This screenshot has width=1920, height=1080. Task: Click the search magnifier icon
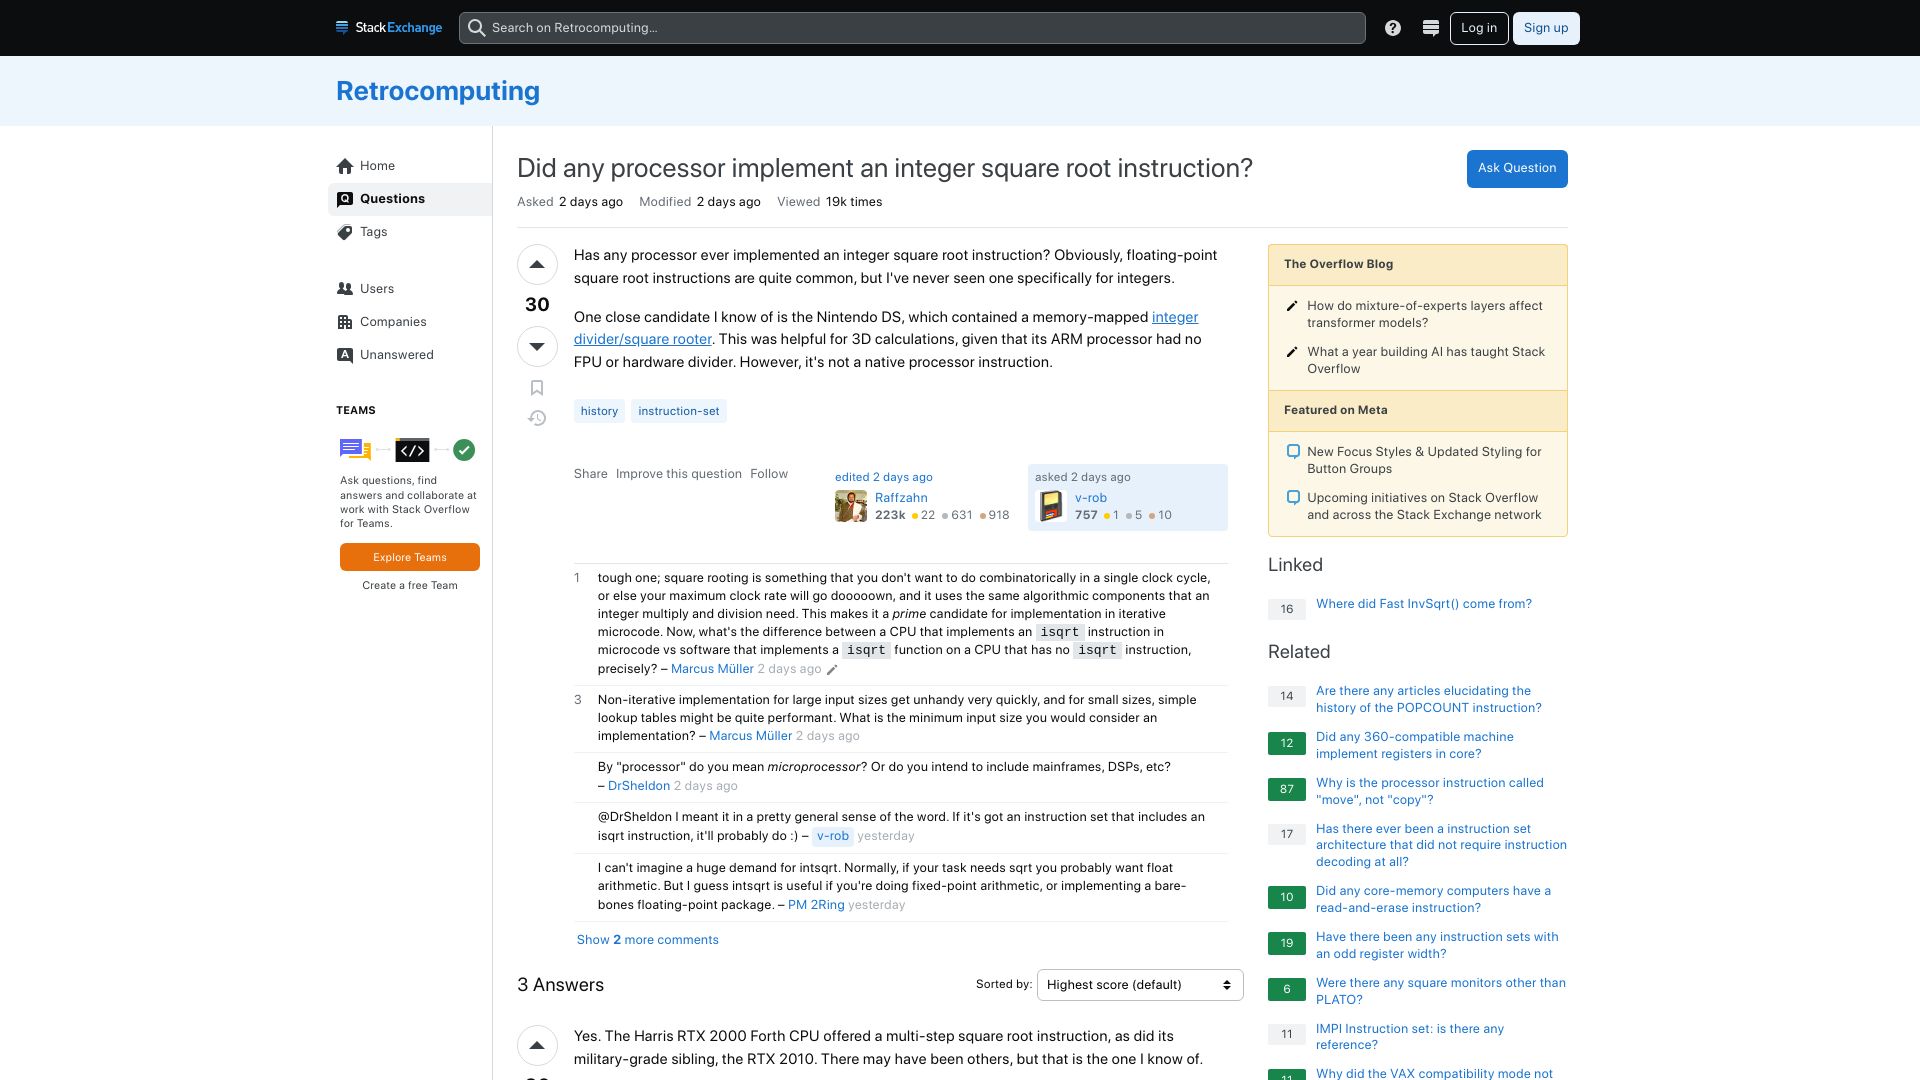477,28
